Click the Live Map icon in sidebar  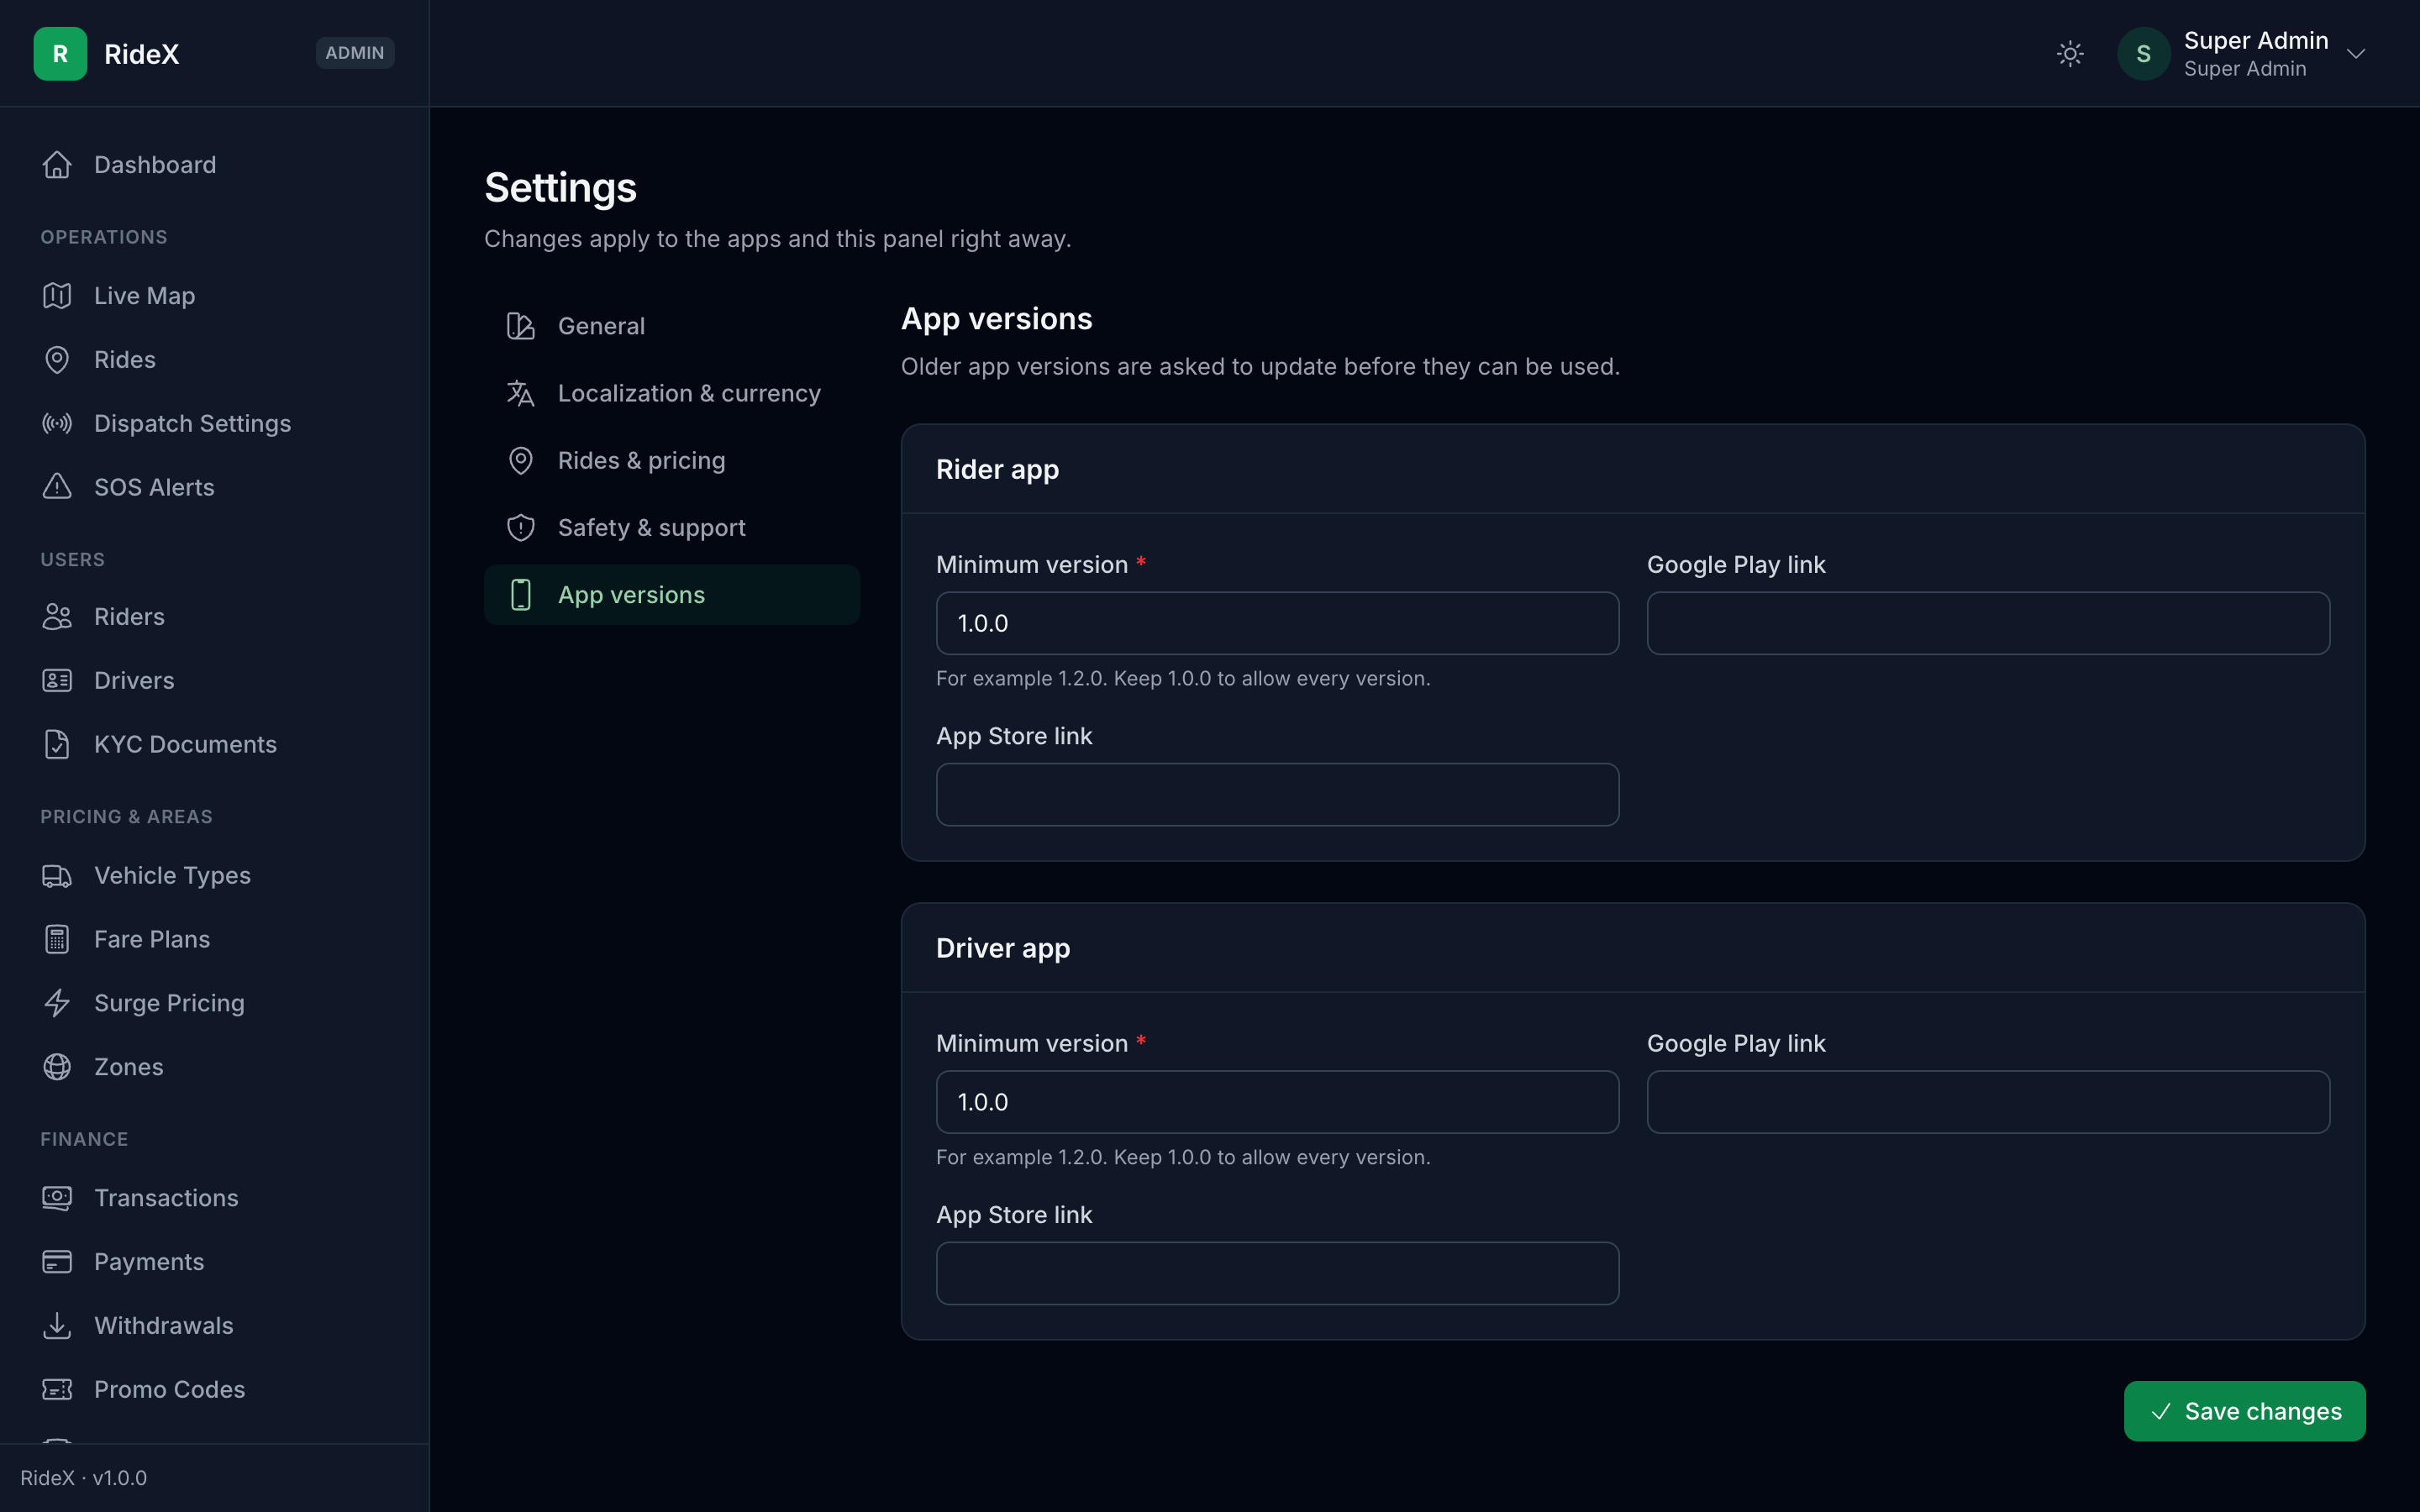tap(57, 296)
